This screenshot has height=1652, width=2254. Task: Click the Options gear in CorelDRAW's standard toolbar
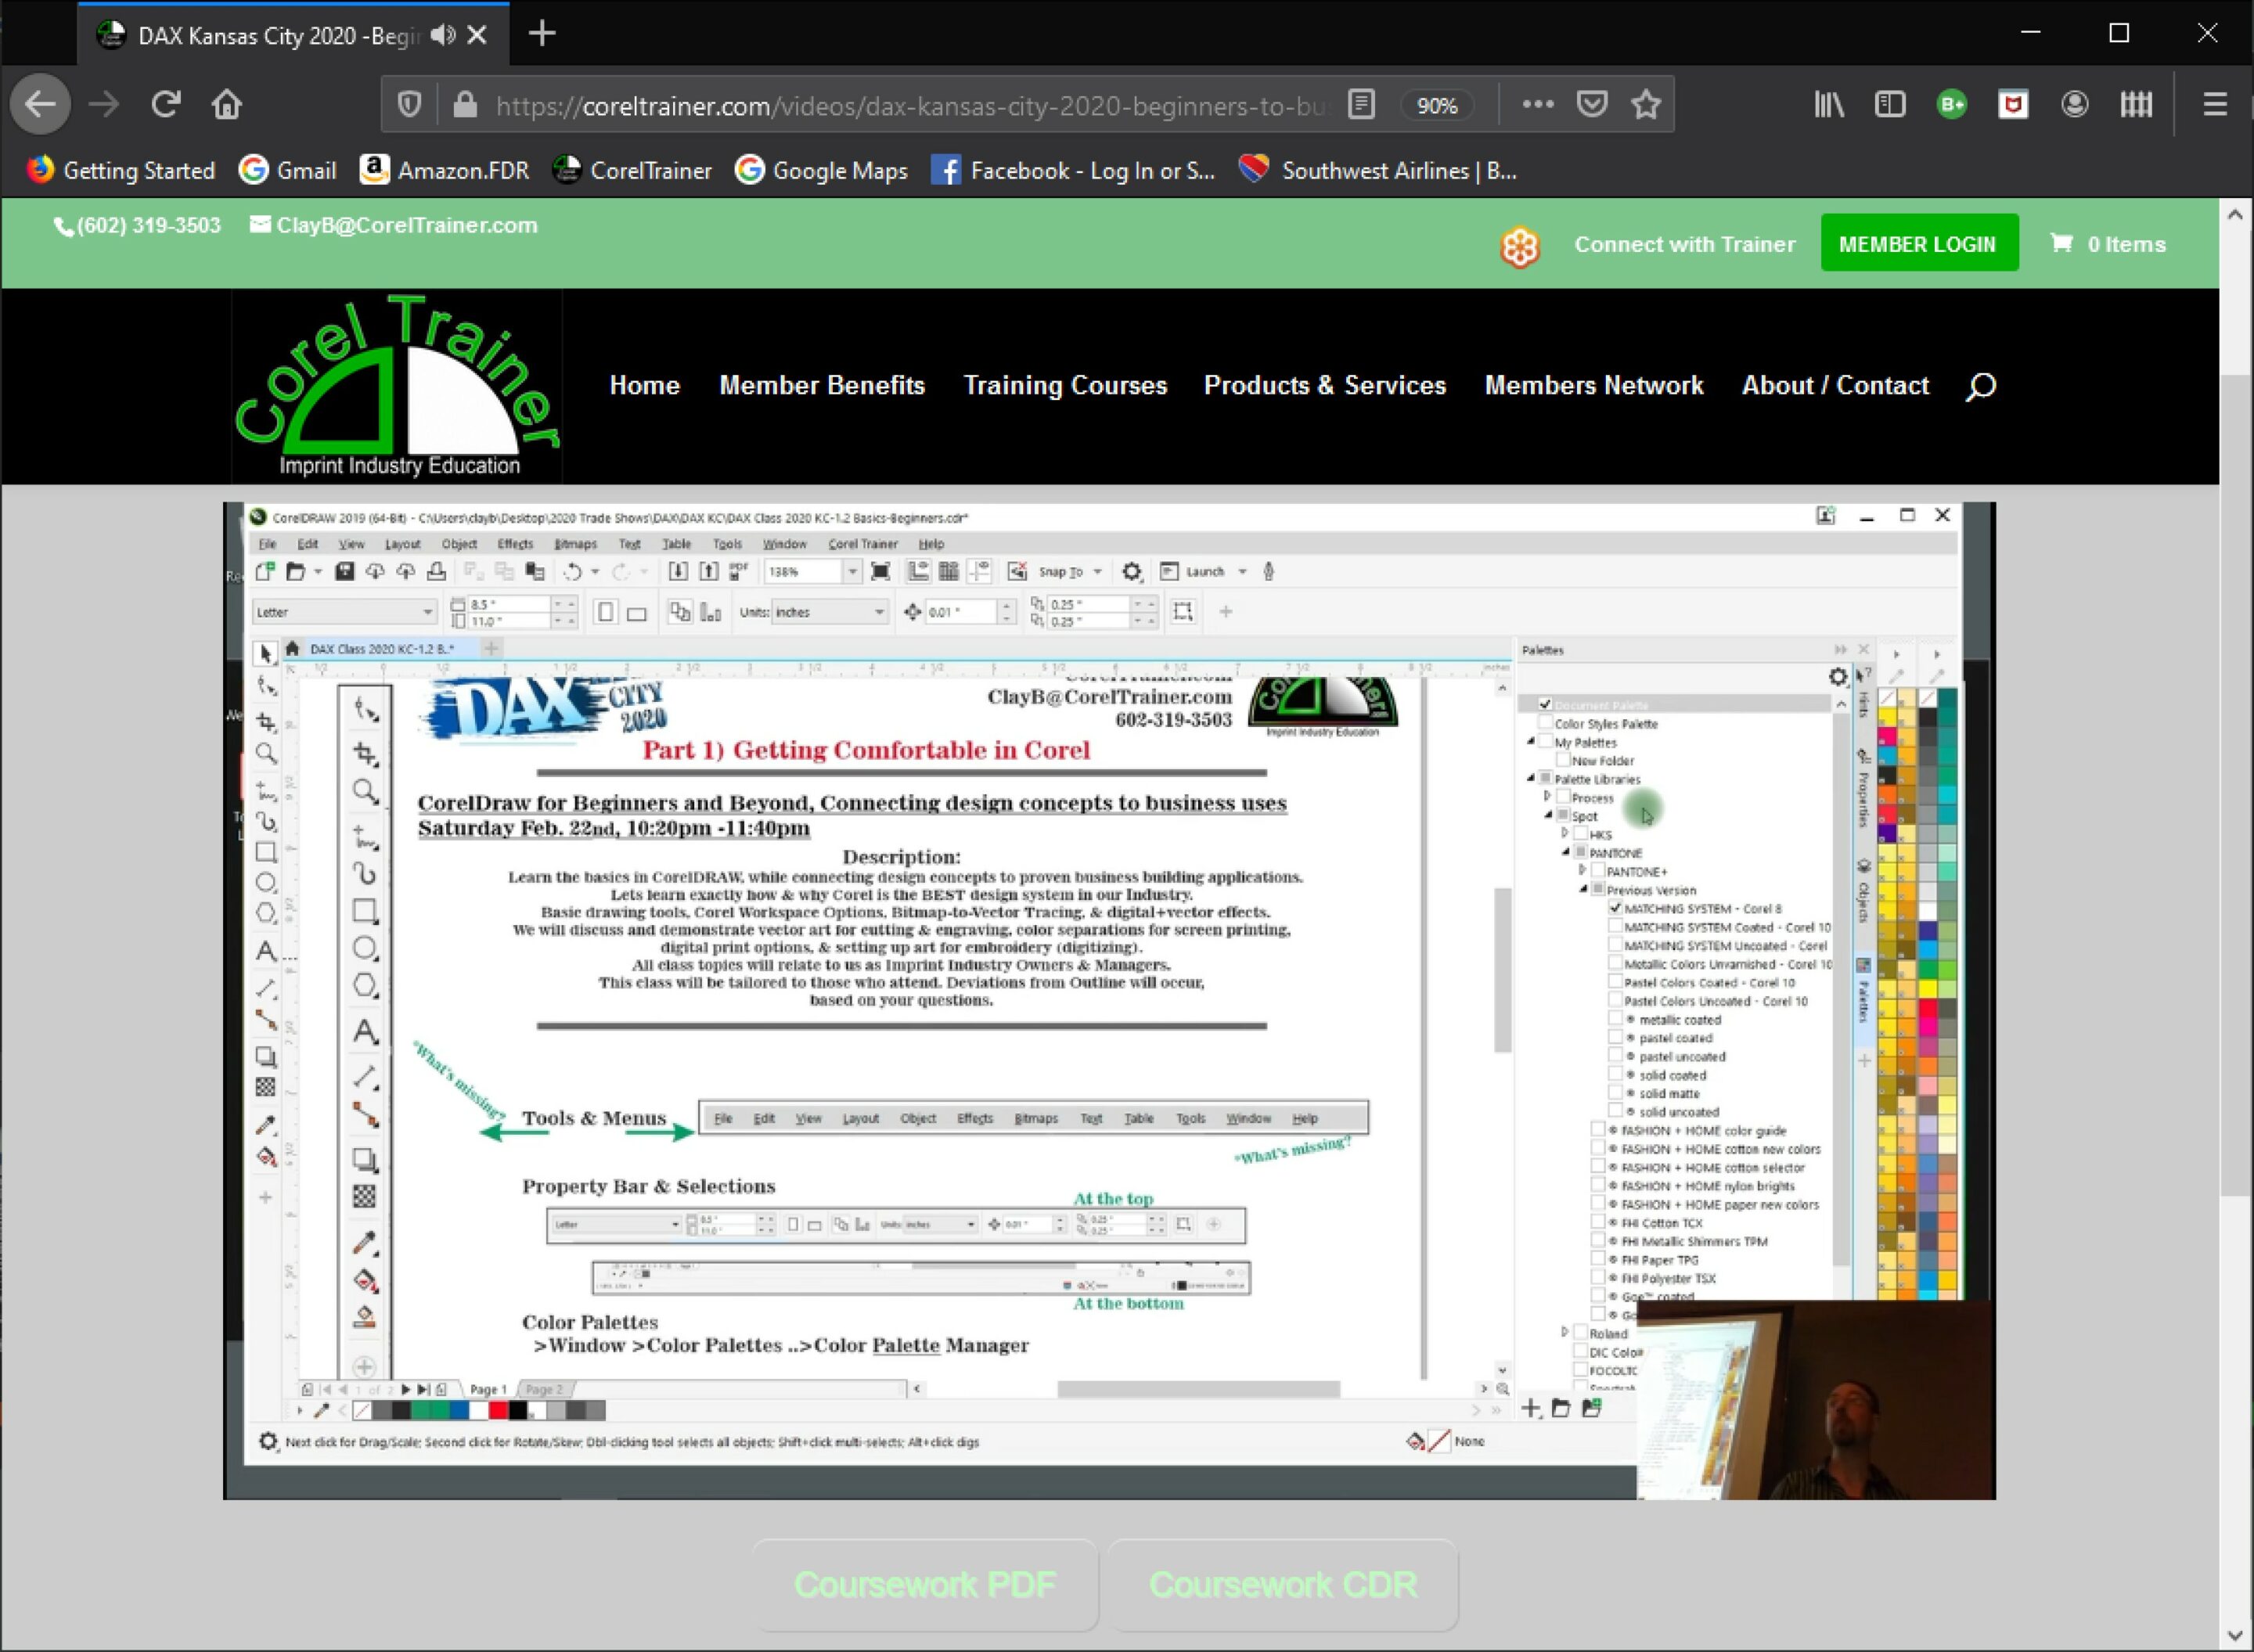point(1131,571)
